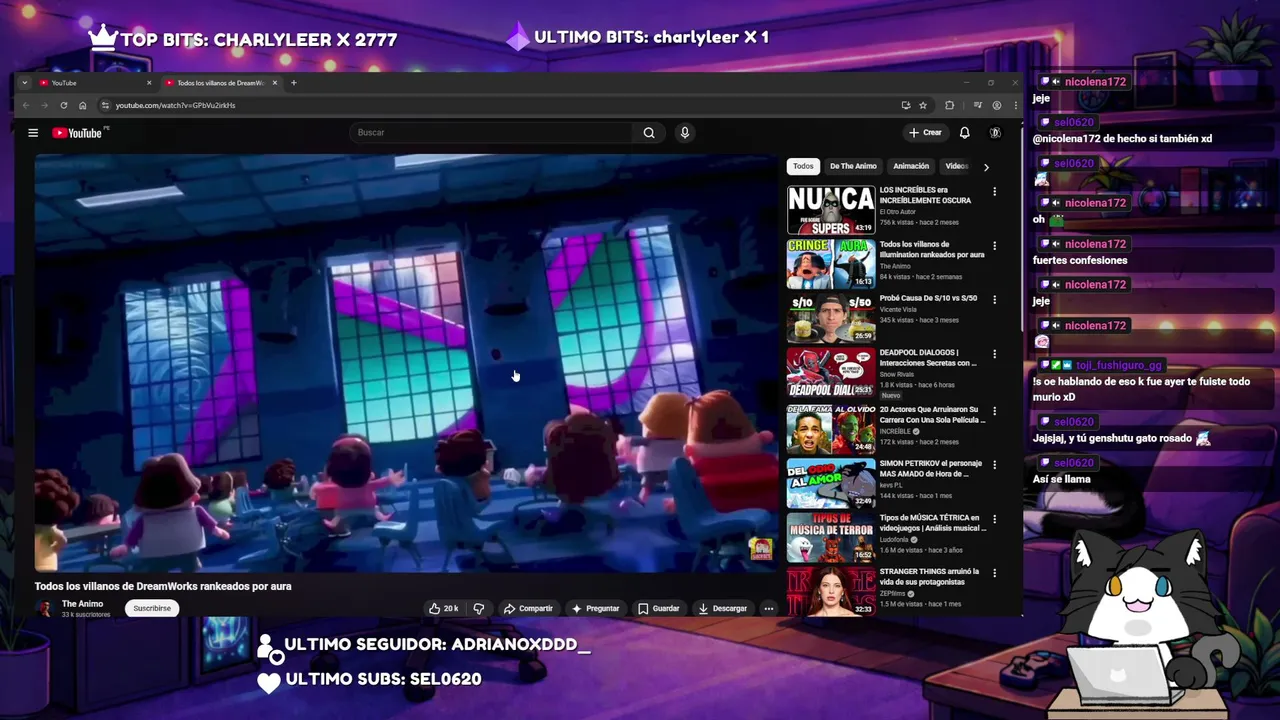1280x720 pixels.
Task: Open DEL ODIO AL AMOR thumbnail
Action: pyautogui.click(x=831, y=483)
